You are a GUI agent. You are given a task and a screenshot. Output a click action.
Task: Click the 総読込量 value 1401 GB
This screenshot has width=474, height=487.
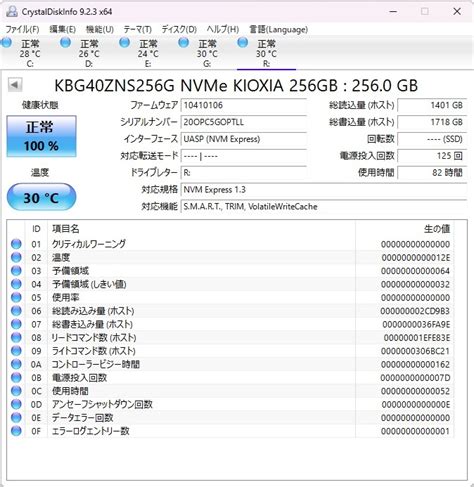(432, 105)
